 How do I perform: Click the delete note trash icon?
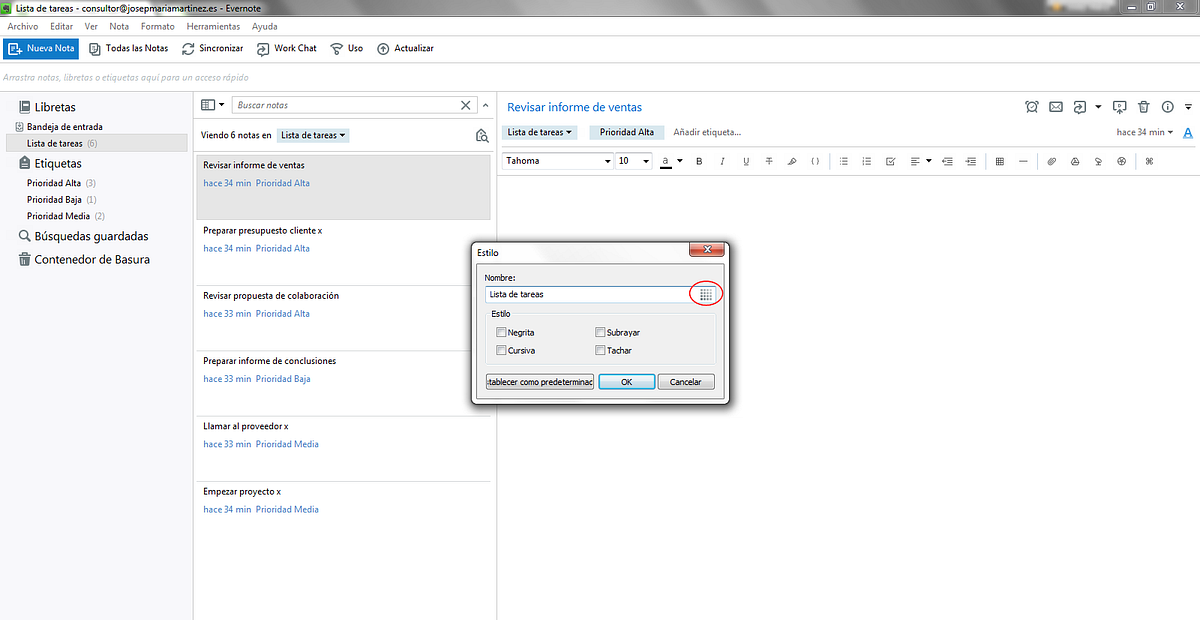(1143, 107)
